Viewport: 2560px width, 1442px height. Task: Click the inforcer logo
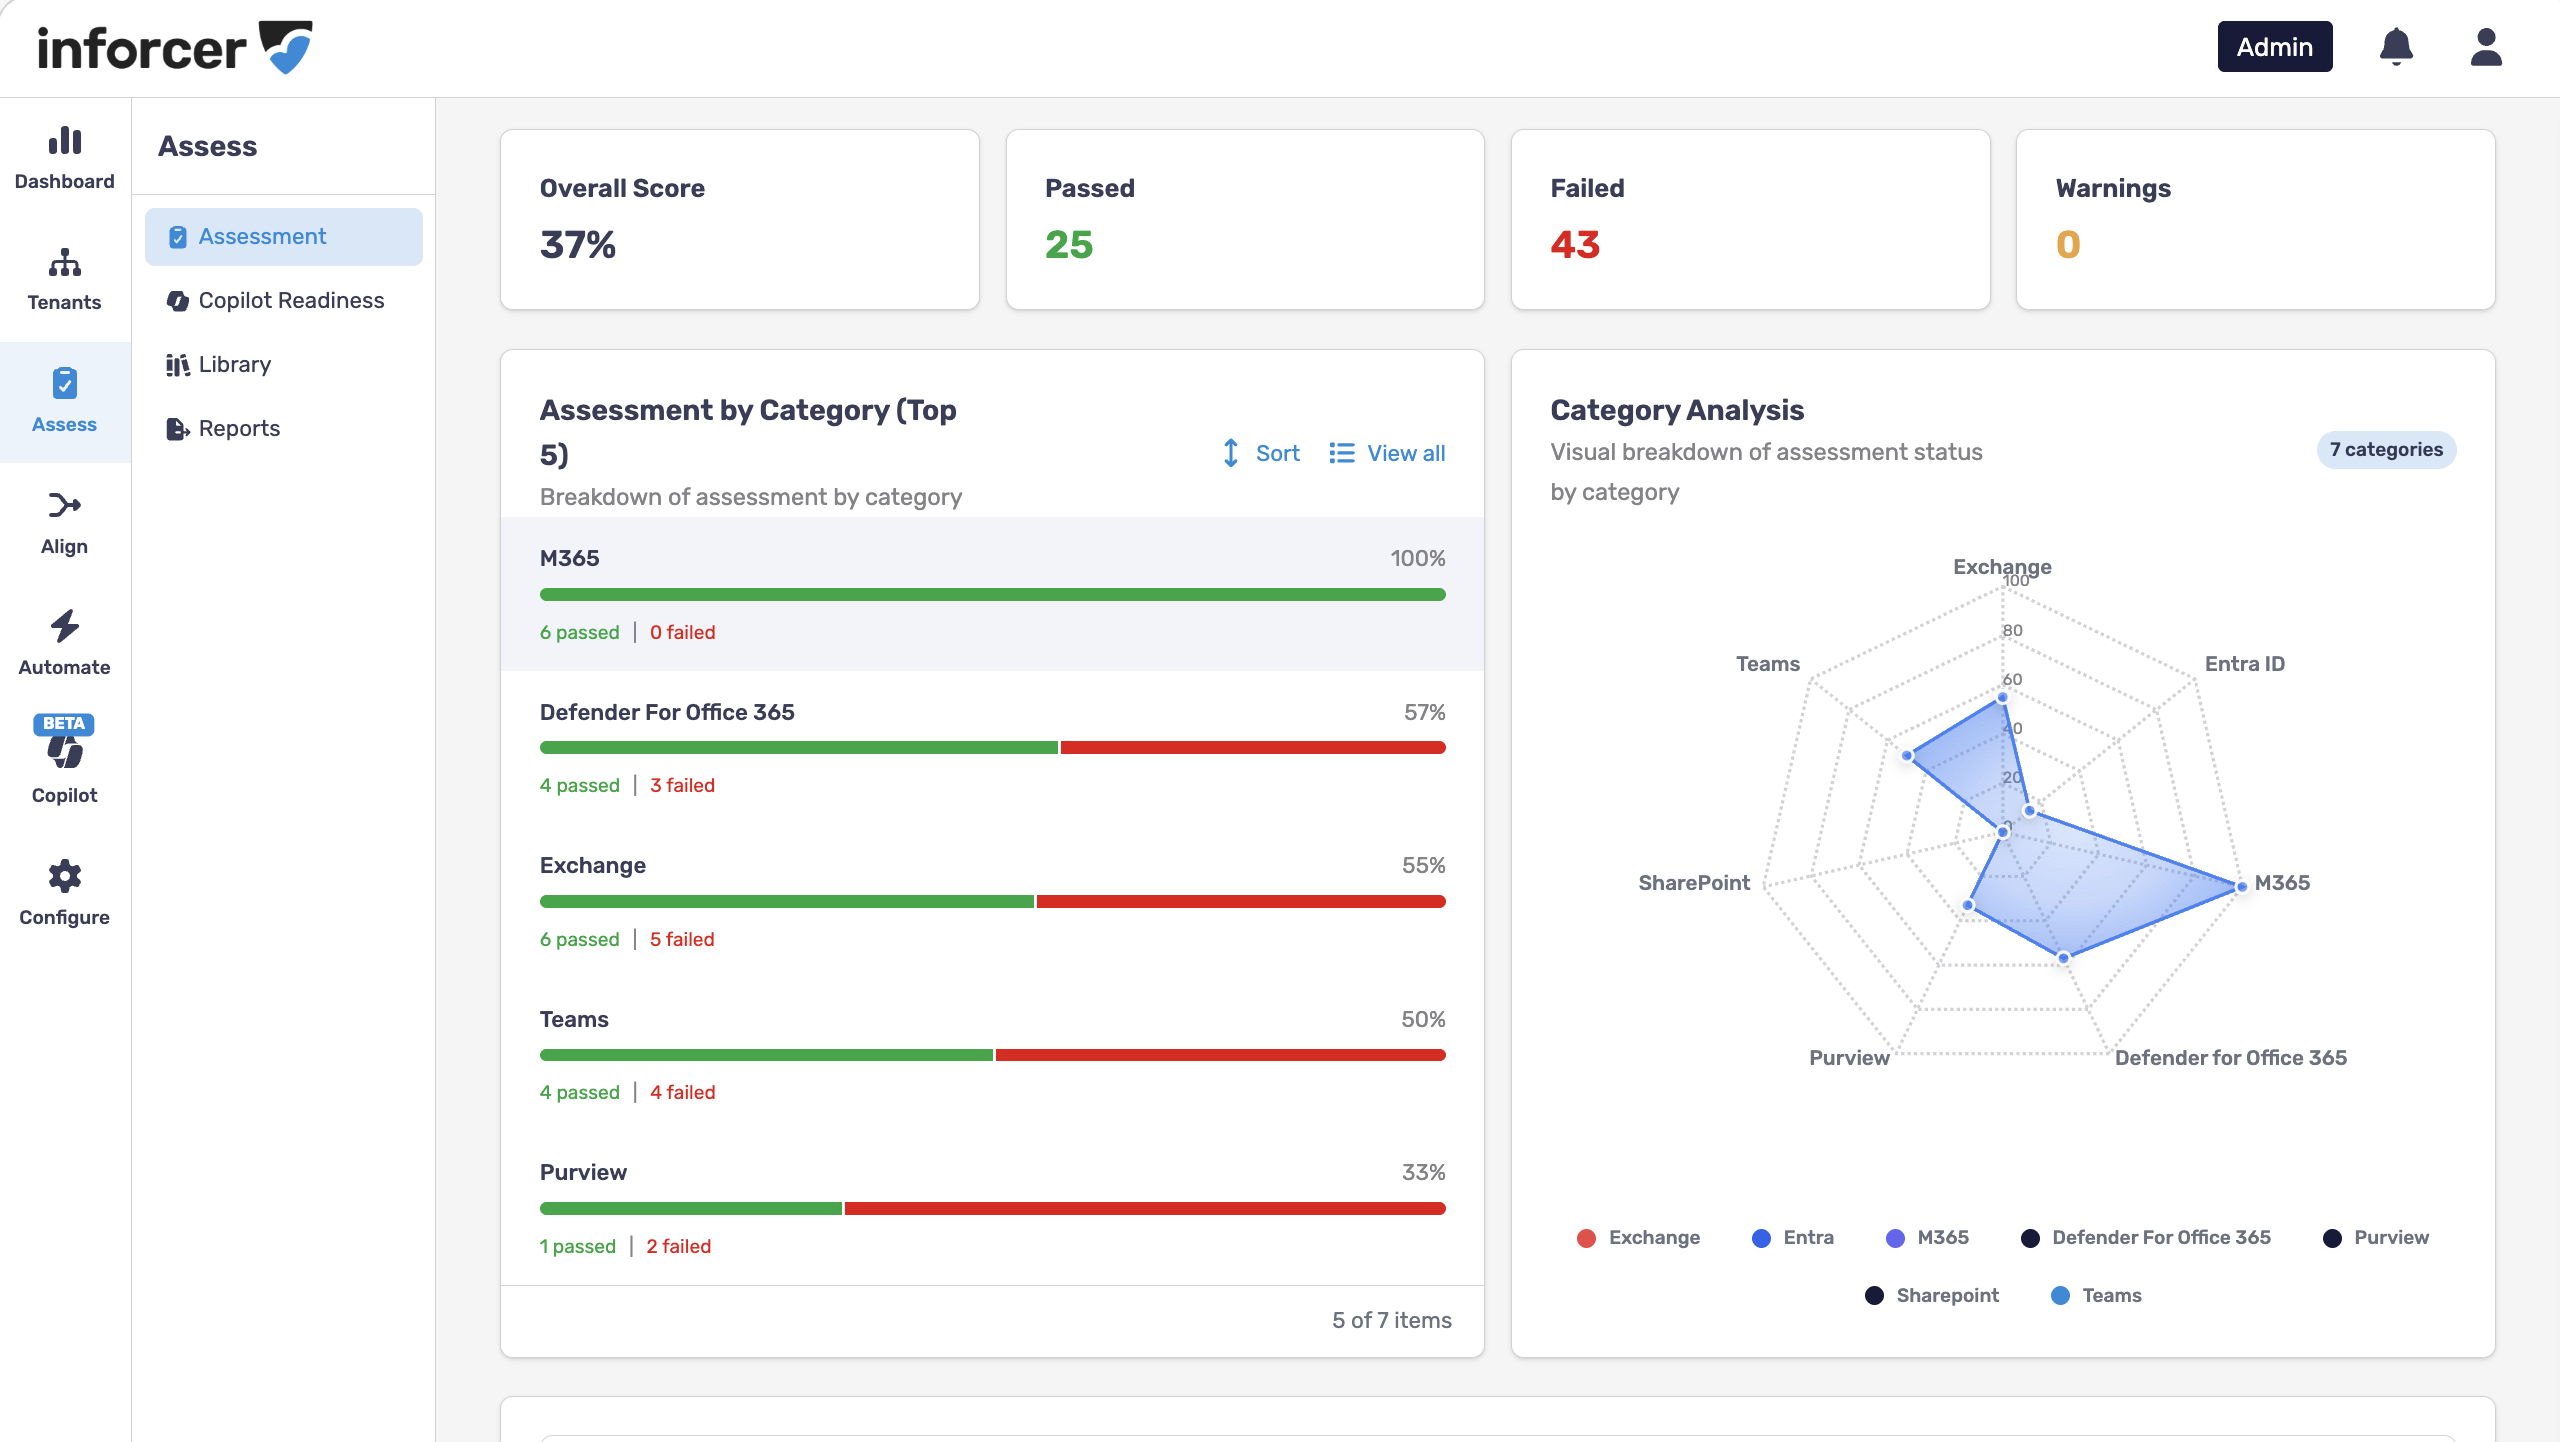(175, 47)
